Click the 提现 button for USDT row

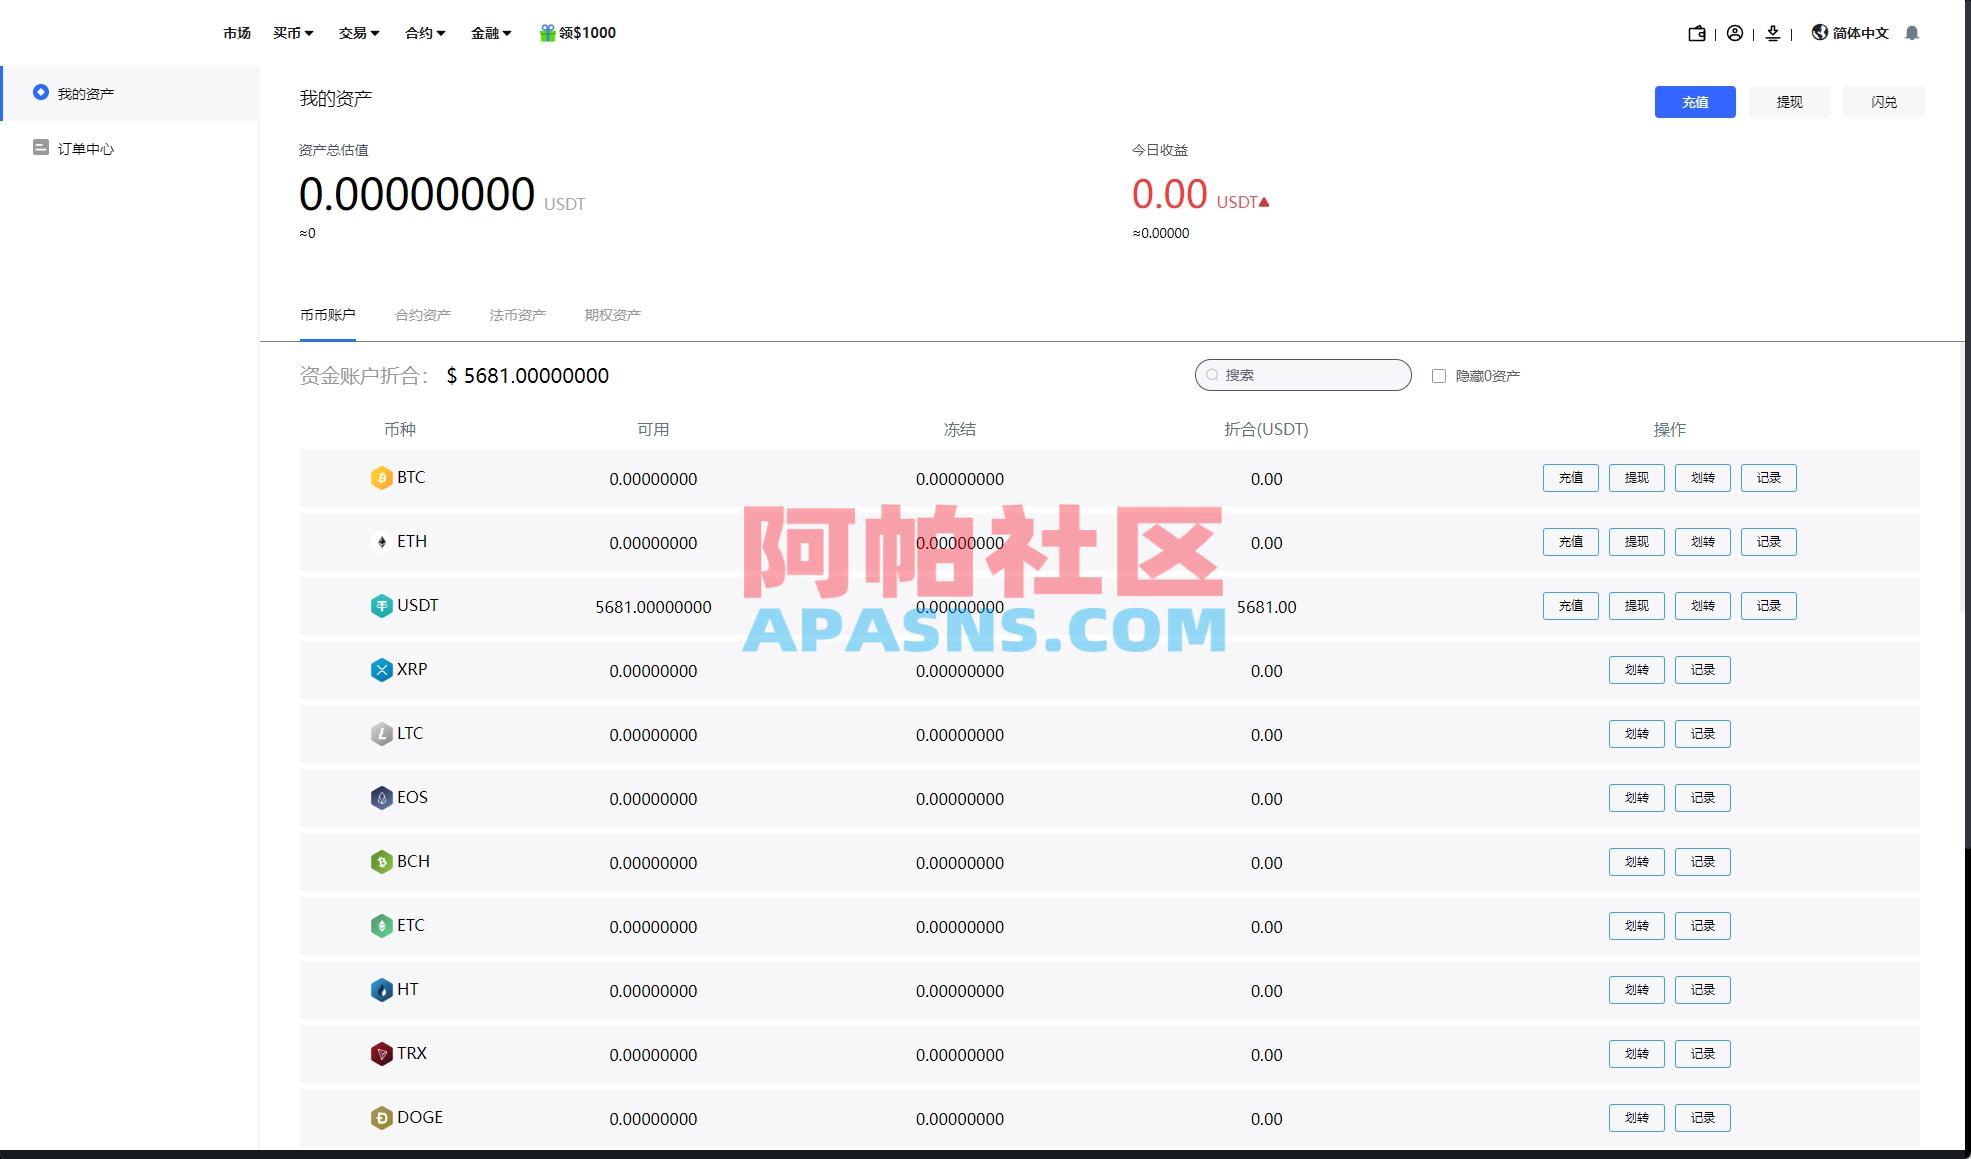pyautogui.click(x=1636, y=605)
